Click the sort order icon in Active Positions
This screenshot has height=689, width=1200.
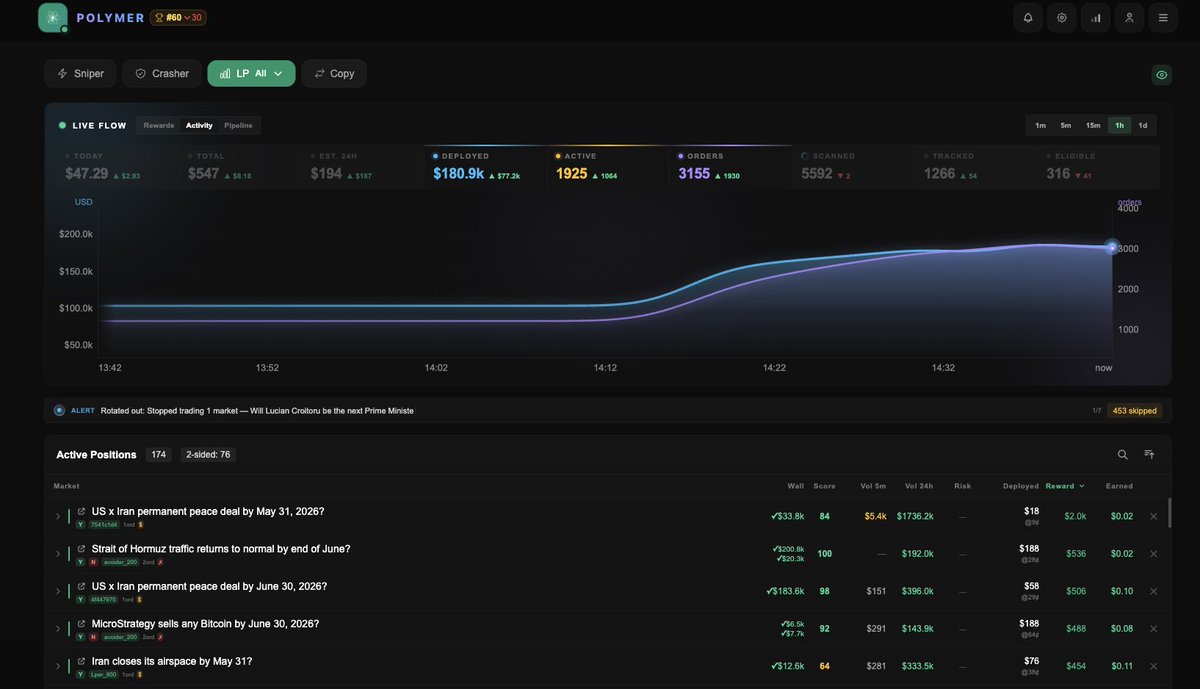[x=1150, y=455]
